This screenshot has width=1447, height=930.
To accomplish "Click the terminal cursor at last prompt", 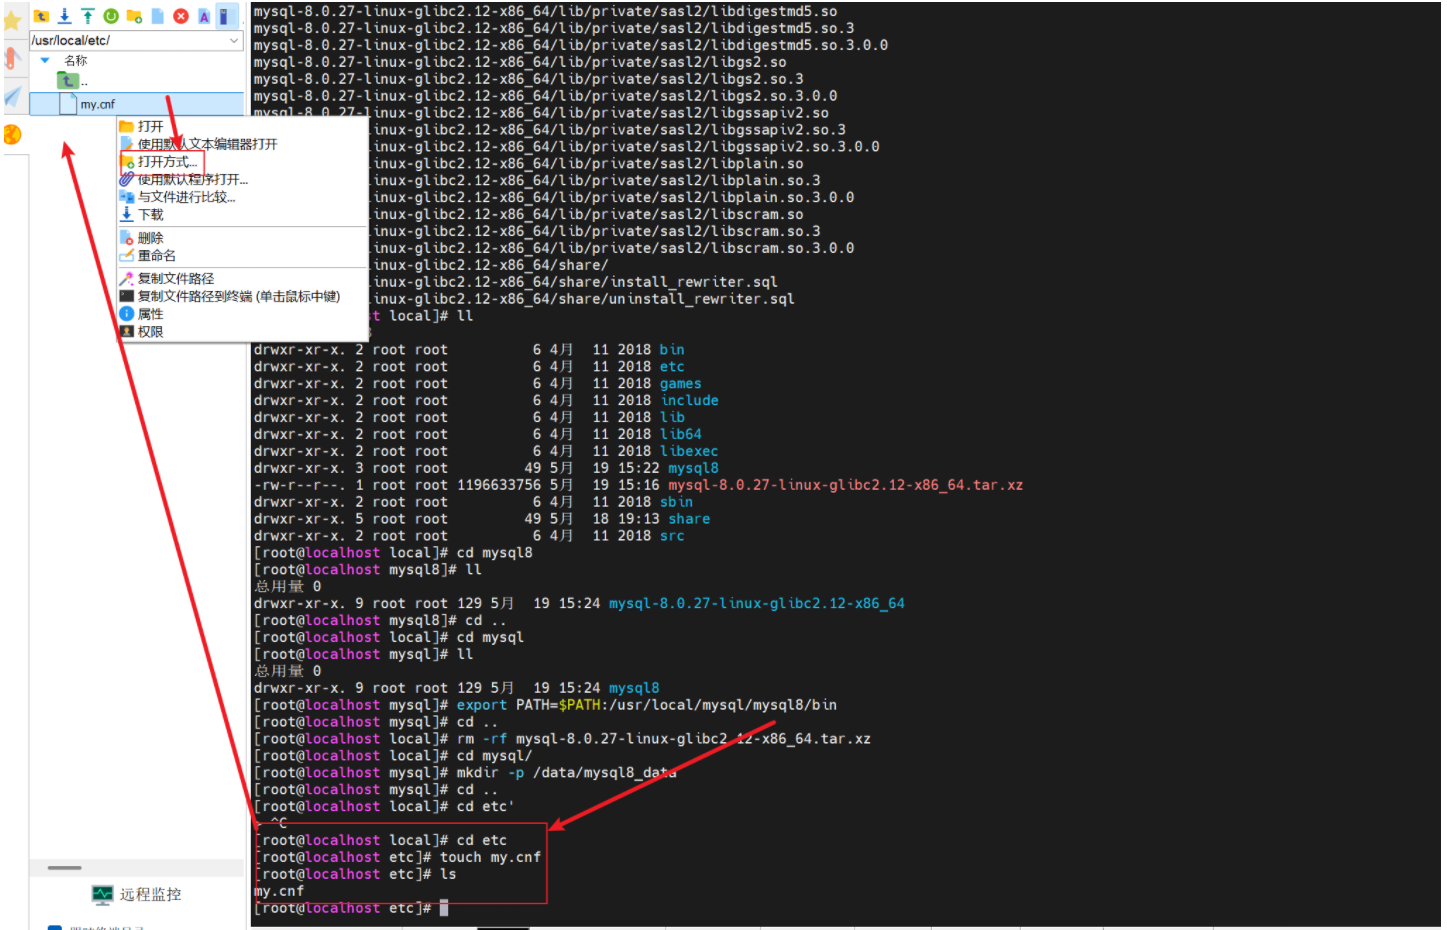I will [444, 908].
